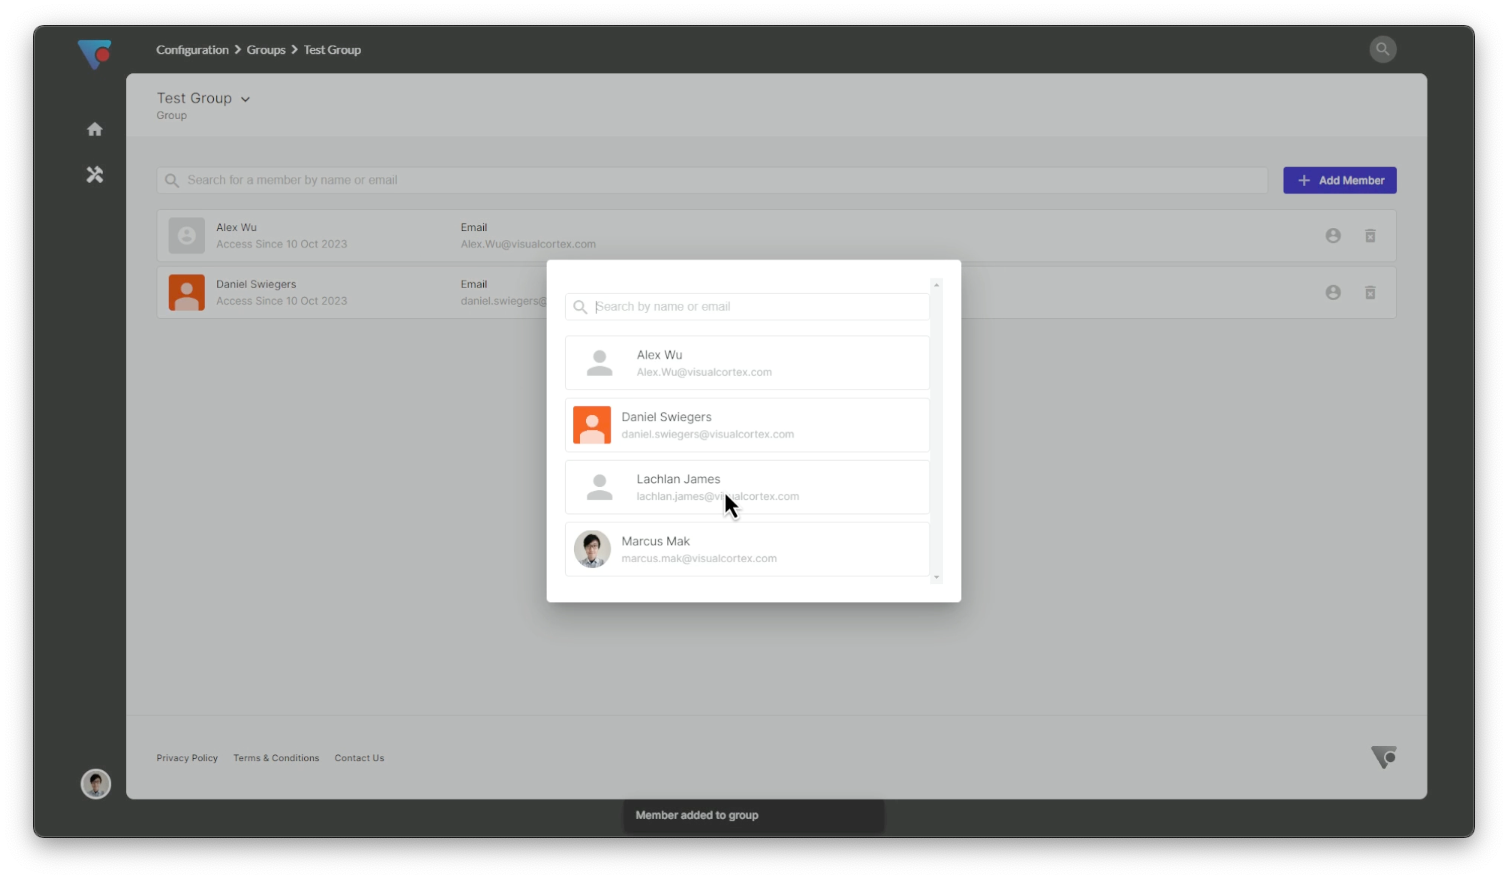This screenshot has width=1508, height=879.
Task: Open the Contact Us link
Action: (x=359, y=758)
